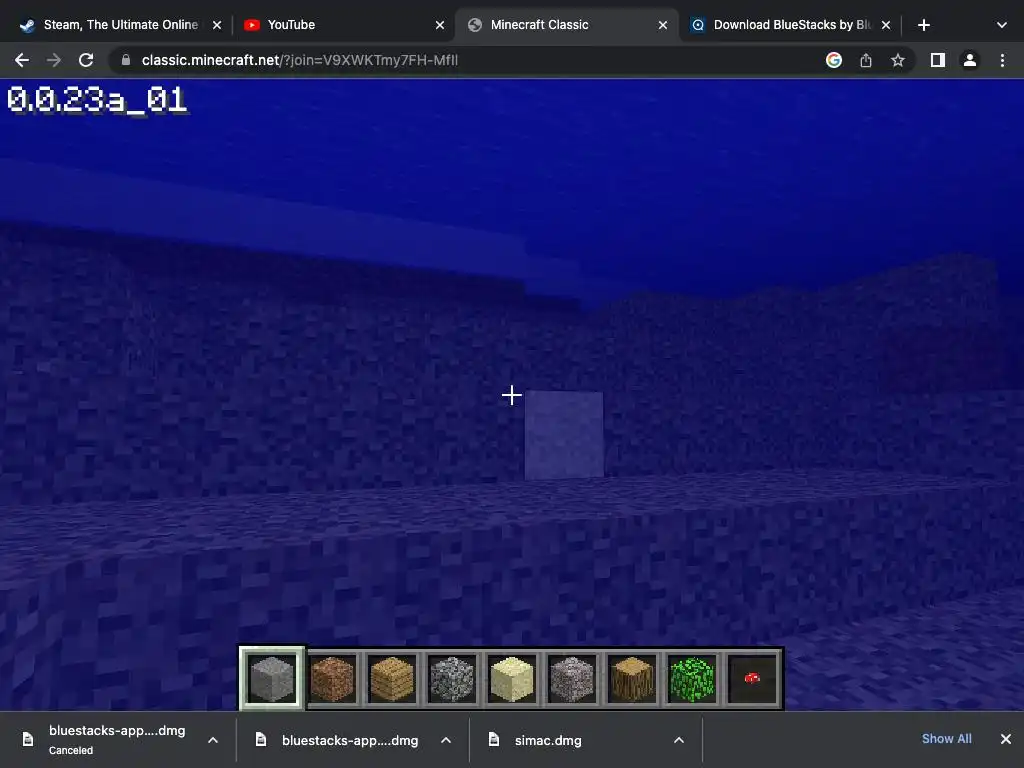This screenshot has height=768, width=1024.
Task: Expand options for simac.dmg download
Action: pos(679,740)
